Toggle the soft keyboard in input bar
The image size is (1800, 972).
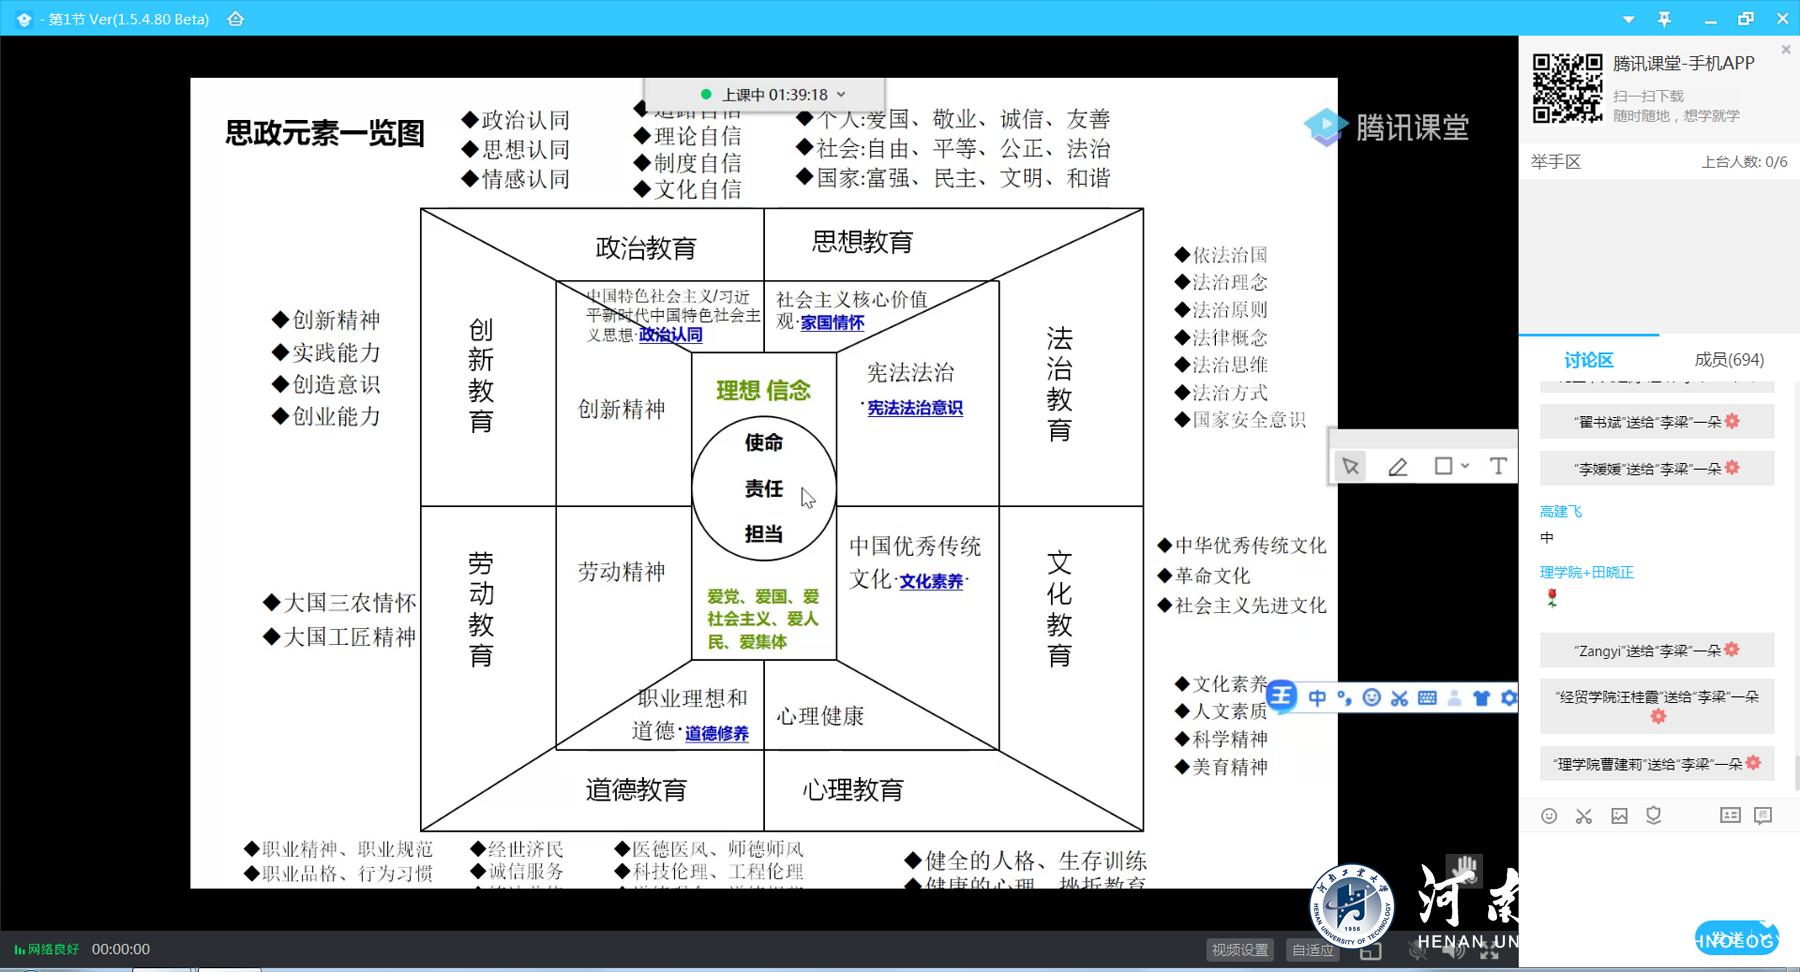point(1427,698)
